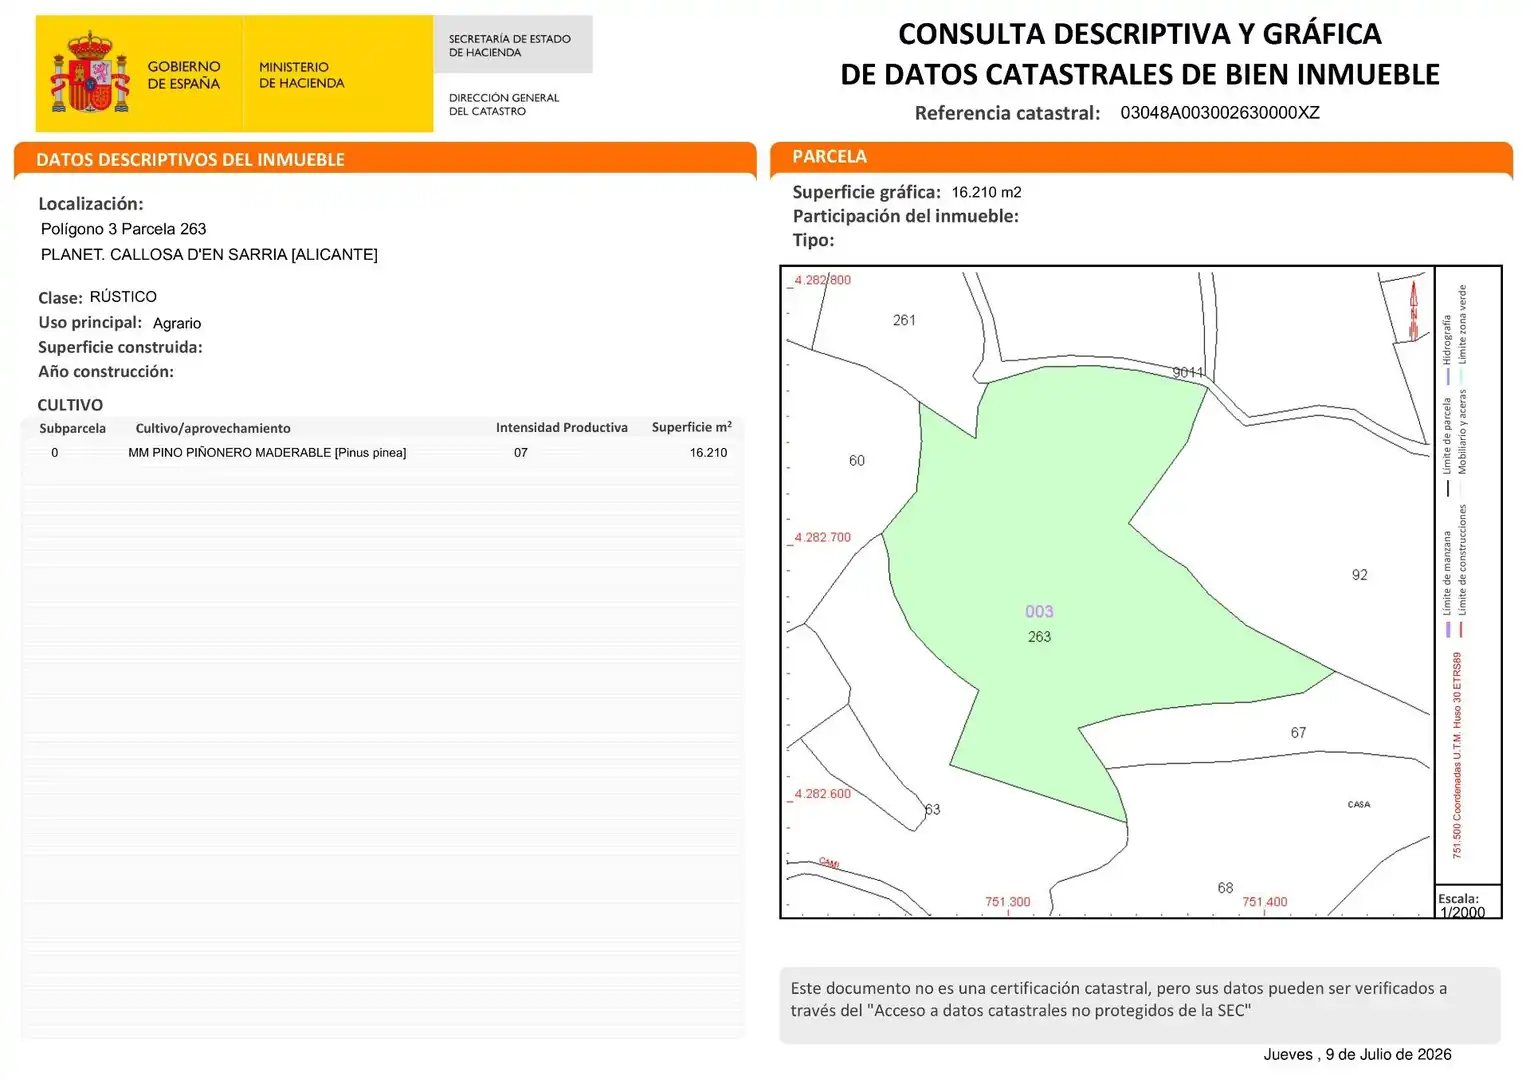The width and height of the screenshot is (1530, 1080).
Task: Click neighbouring parcel 261 on map
Action: pyautogui.click(x=904, y=320)
